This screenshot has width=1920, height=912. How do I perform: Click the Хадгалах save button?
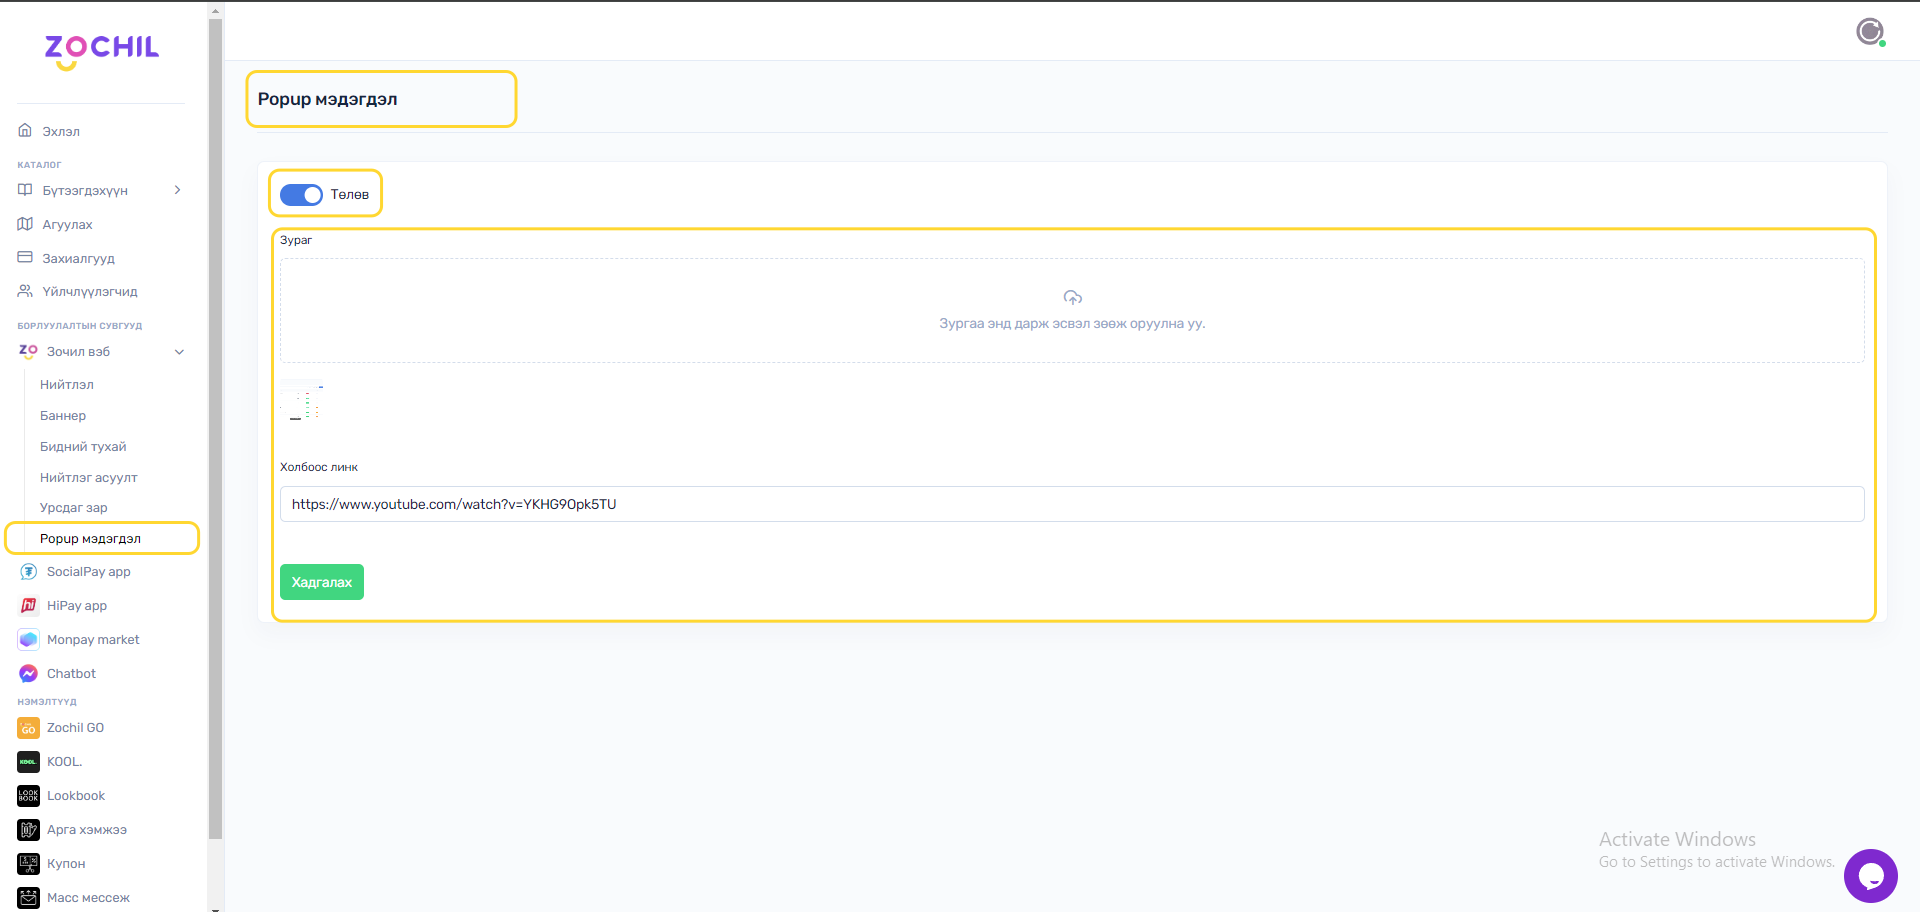[321, 582]
